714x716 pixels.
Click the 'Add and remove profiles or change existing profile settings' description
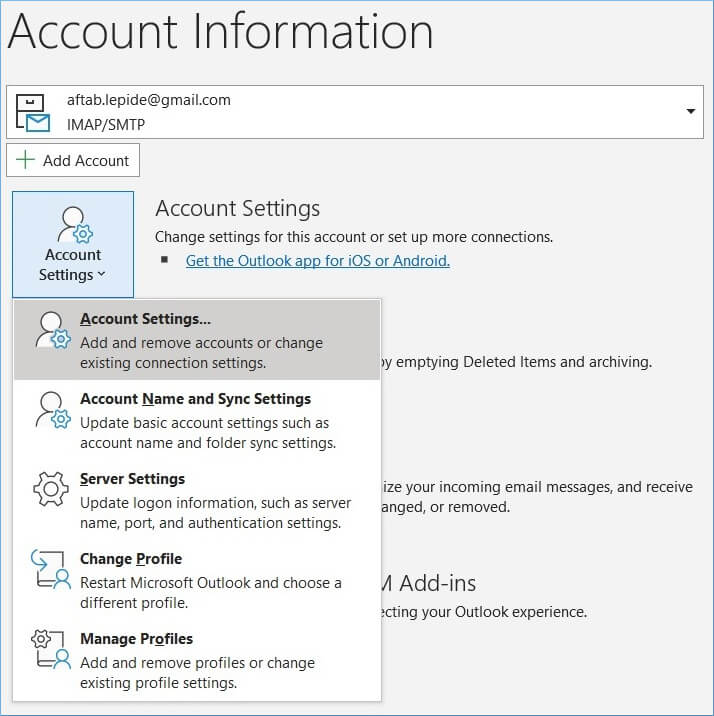[x=197, y=673]
